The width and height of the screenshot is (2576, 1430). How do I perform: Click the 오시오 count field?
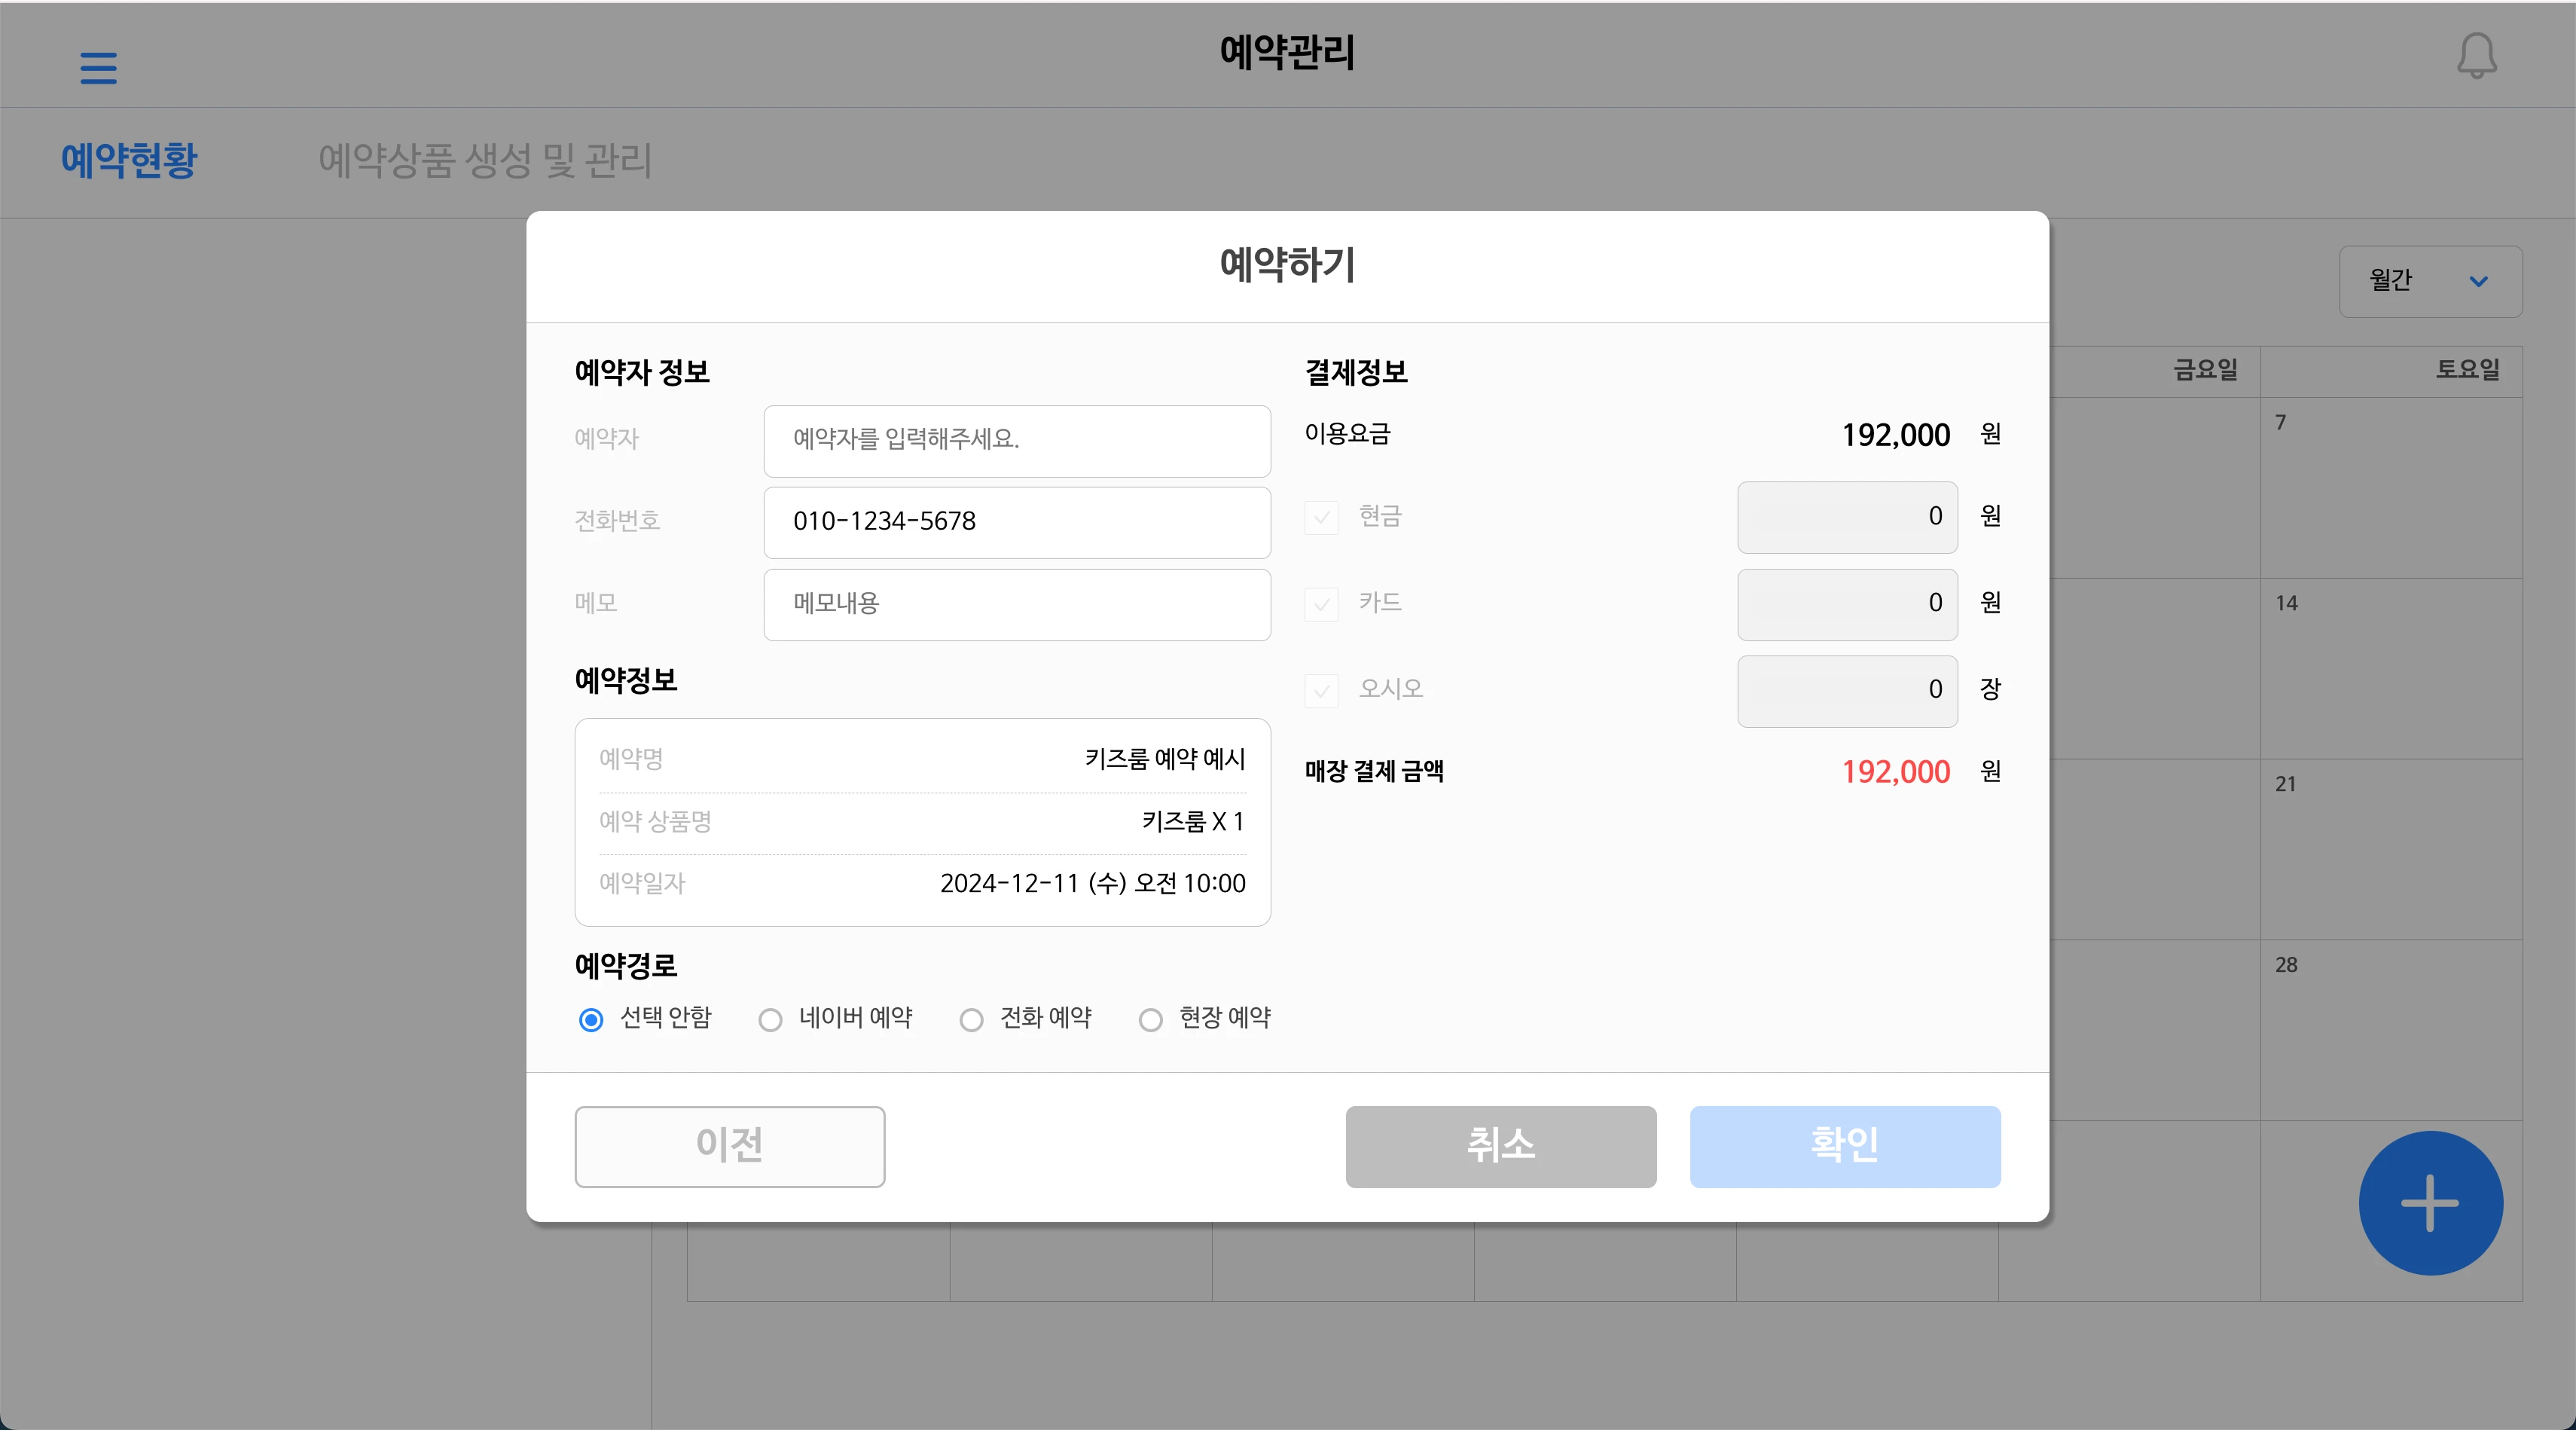click(x=1847, y=690)
